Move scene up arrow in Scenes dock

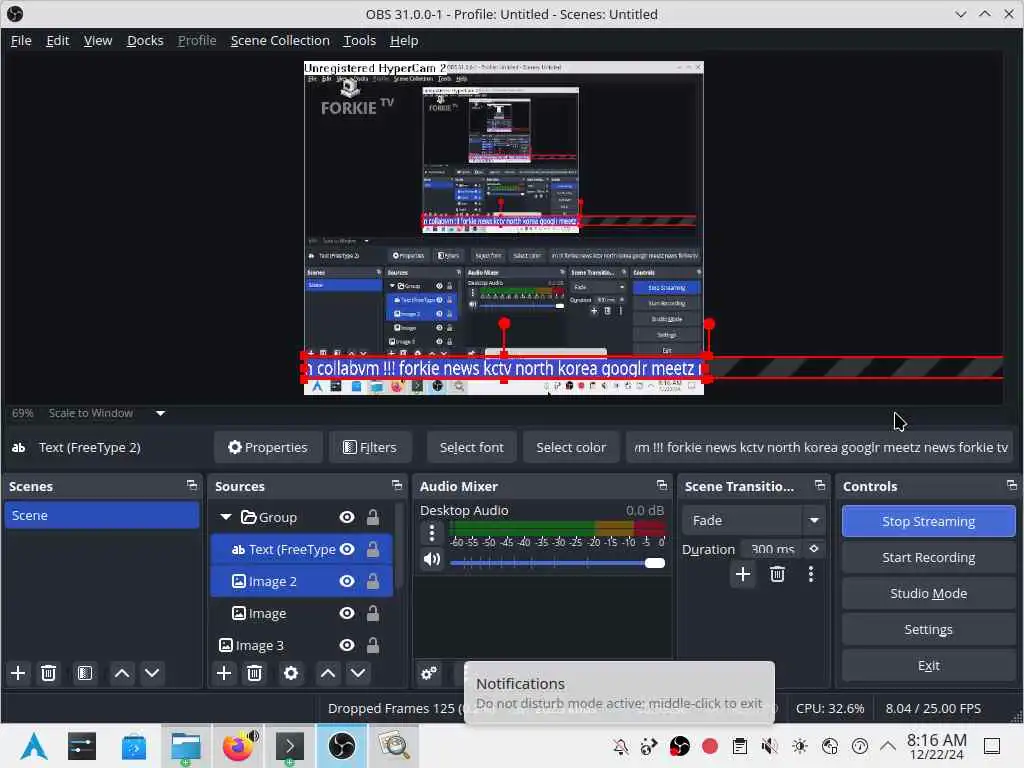(x=121, y=673)
